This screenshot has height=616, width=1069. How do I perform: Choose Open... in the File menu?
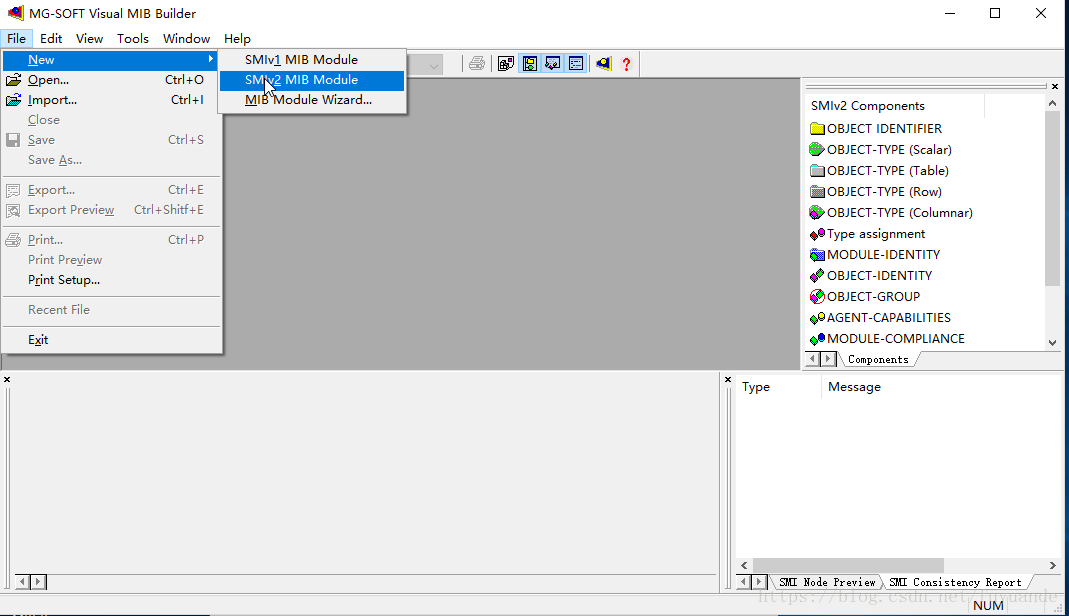tap(112, 80)
